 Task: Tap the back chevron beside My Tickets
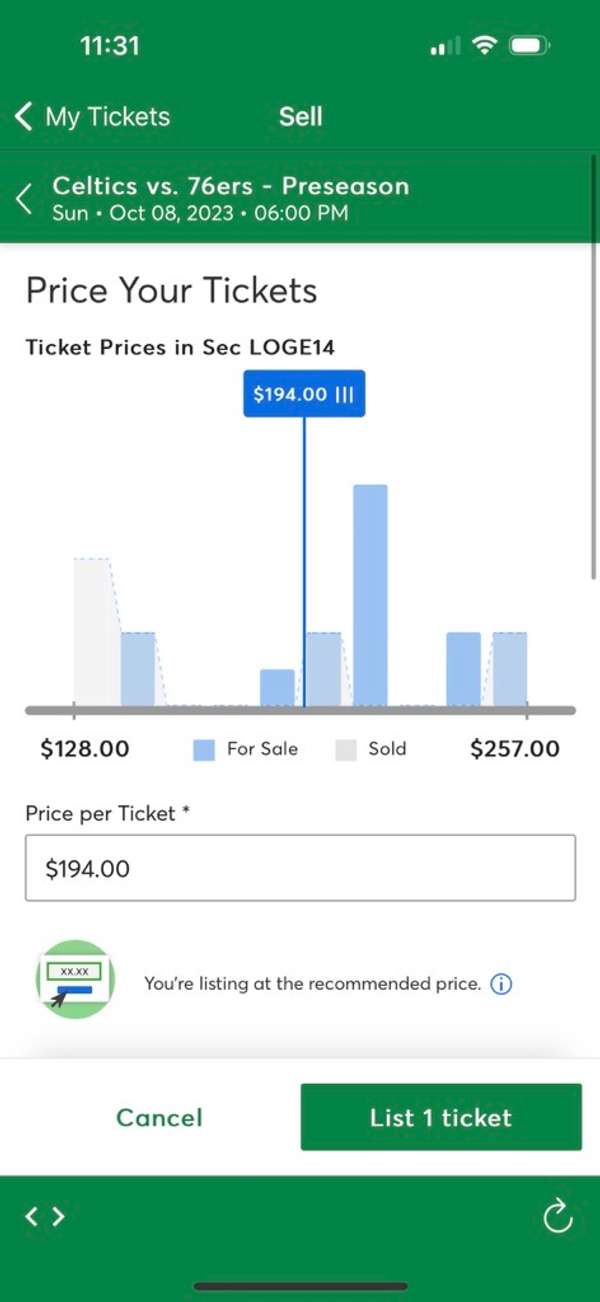coord(22,116)
